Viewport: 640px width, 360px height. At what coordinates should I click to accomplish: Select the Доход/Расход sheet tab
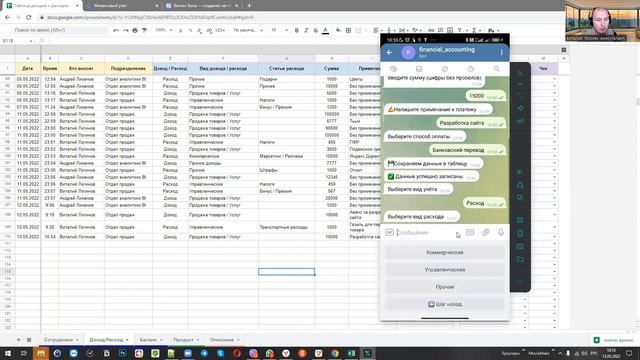[106, 340]
